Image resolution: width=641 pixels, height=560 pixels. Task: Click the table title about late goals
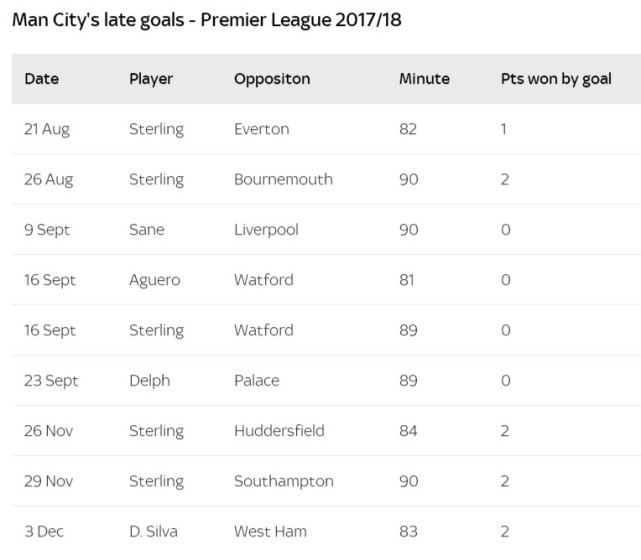[x=207, y=20]
